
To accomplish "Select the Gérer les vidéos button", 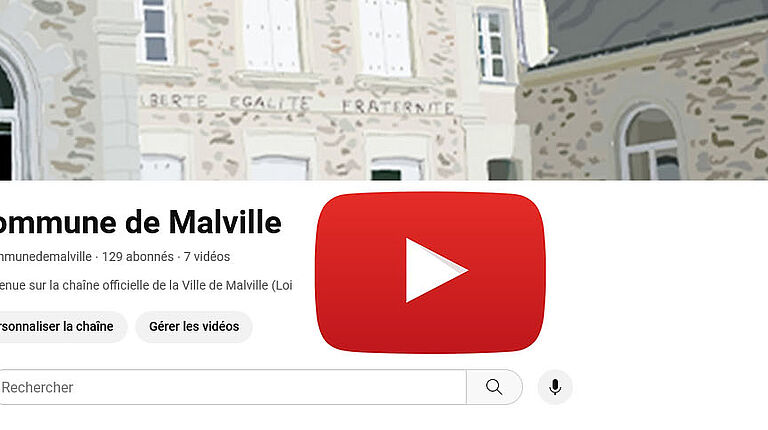I will [194, 327].
